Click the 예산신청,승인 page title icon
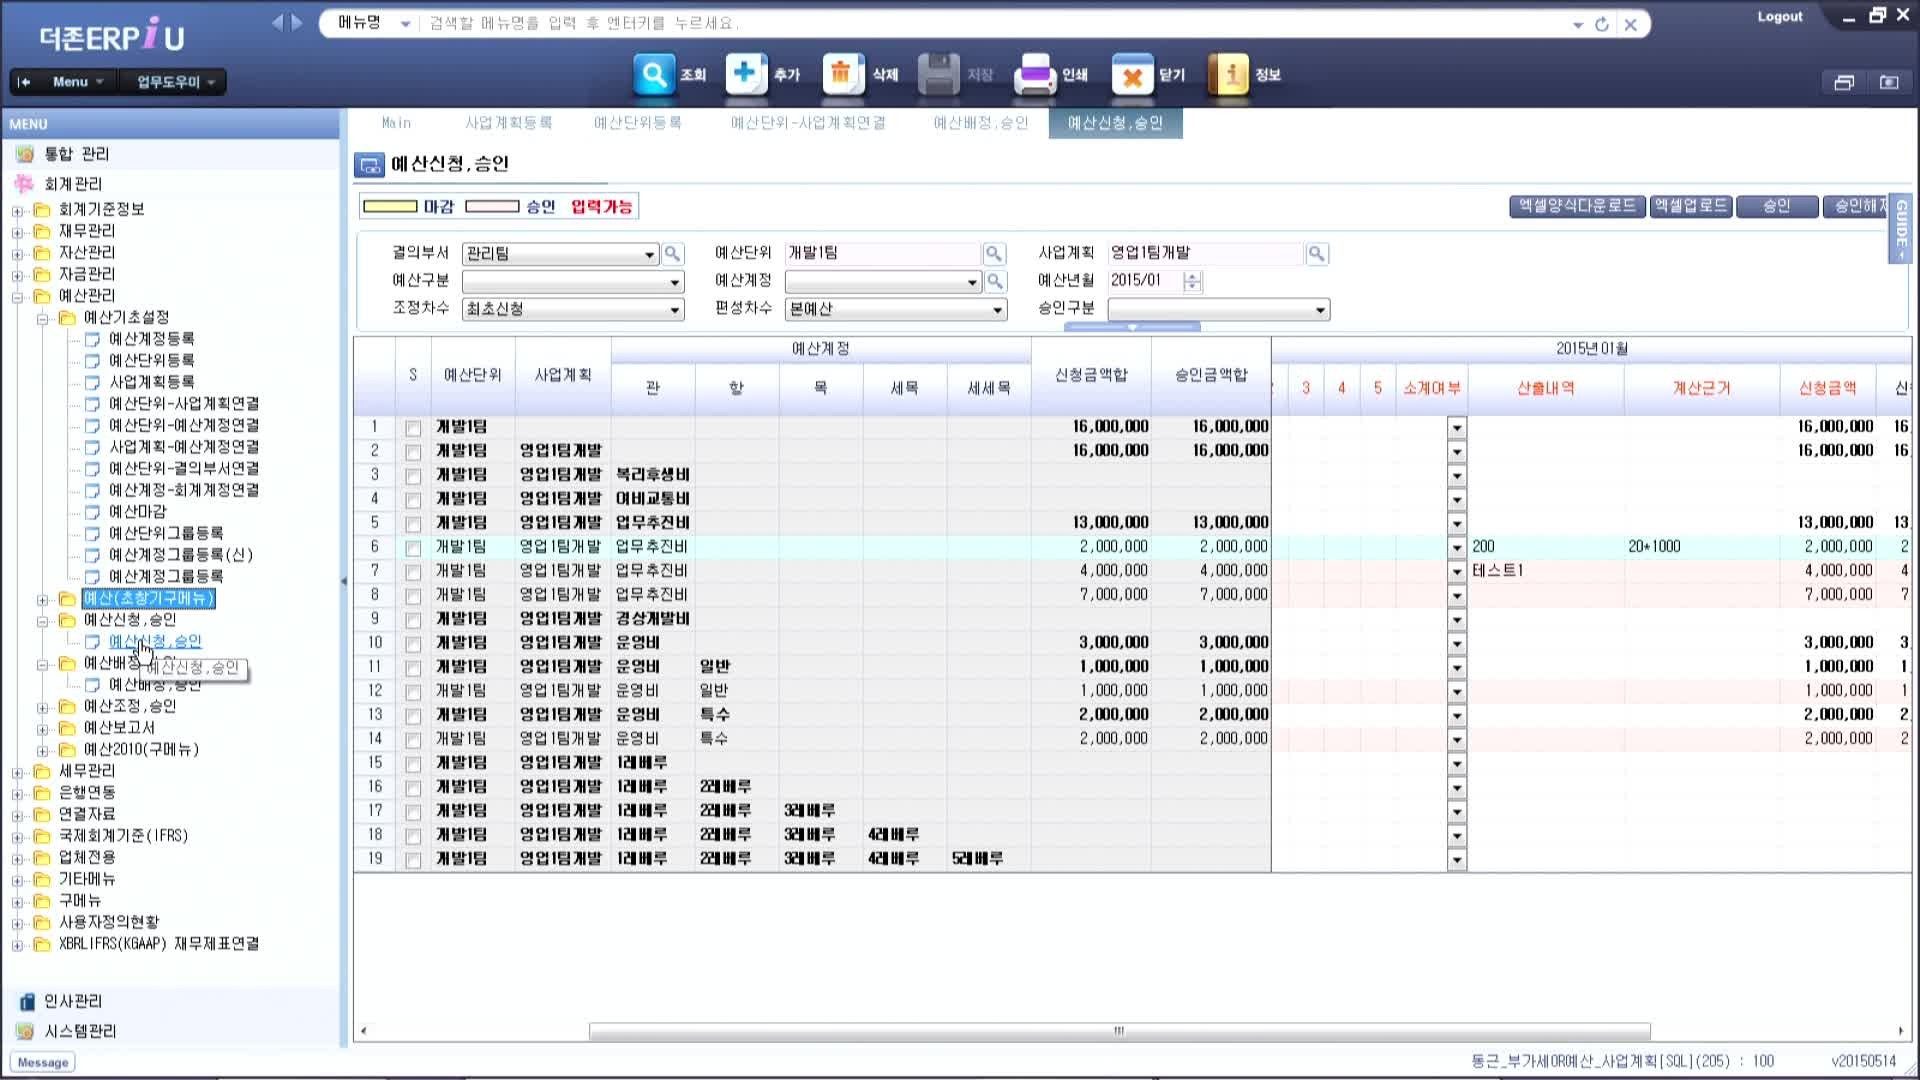This screenshot has height=1080, width=1920. tap(369, 165)
